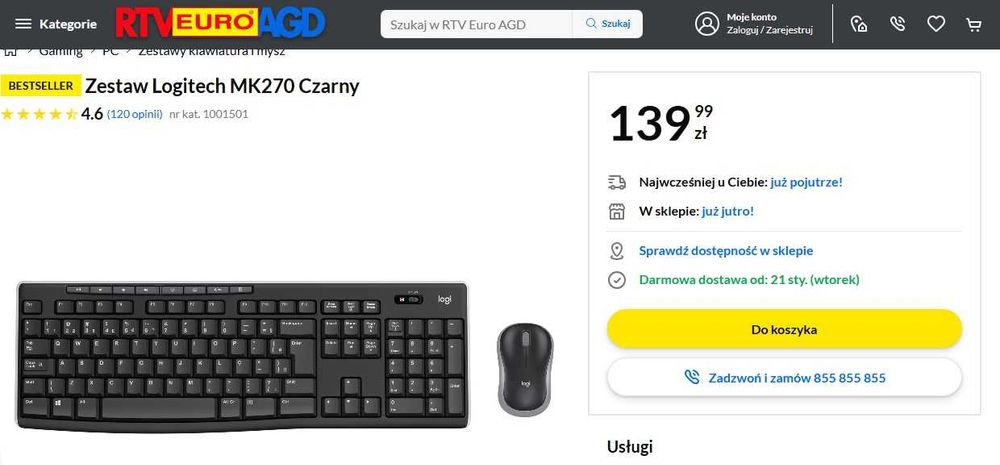The image size is (1000, 465).
Task: Click the RTV Euro AGD logo
Action: 221,24
